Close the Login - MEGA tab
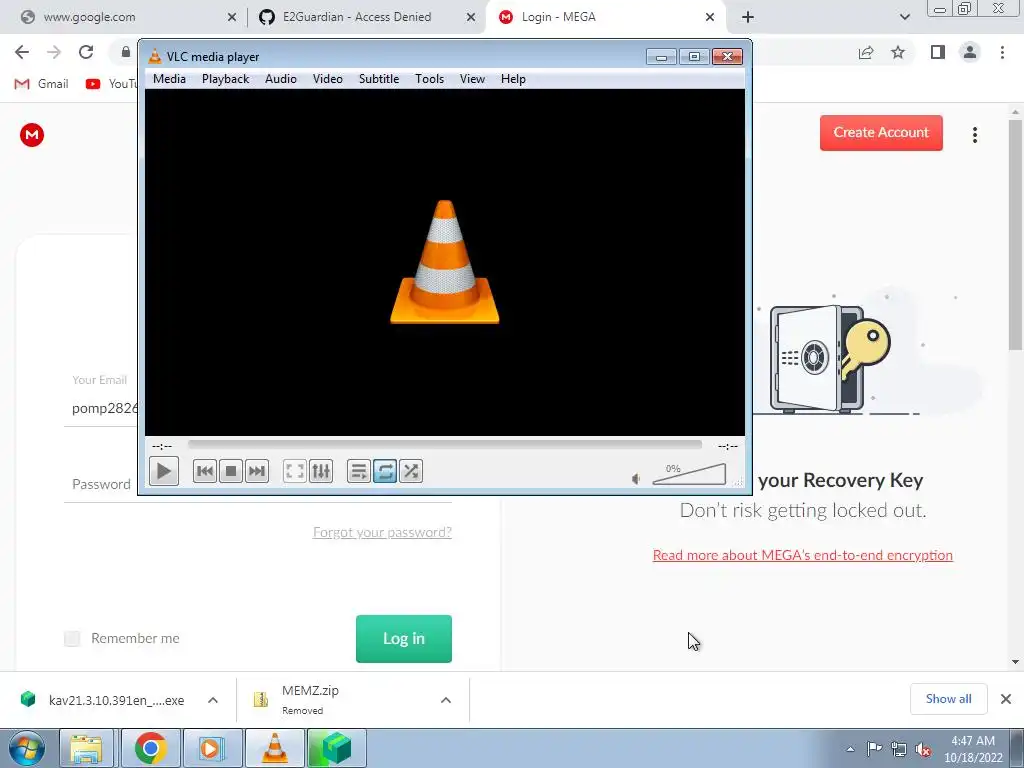The height and width of the screenshot is (768, 1024). (710, 17)
